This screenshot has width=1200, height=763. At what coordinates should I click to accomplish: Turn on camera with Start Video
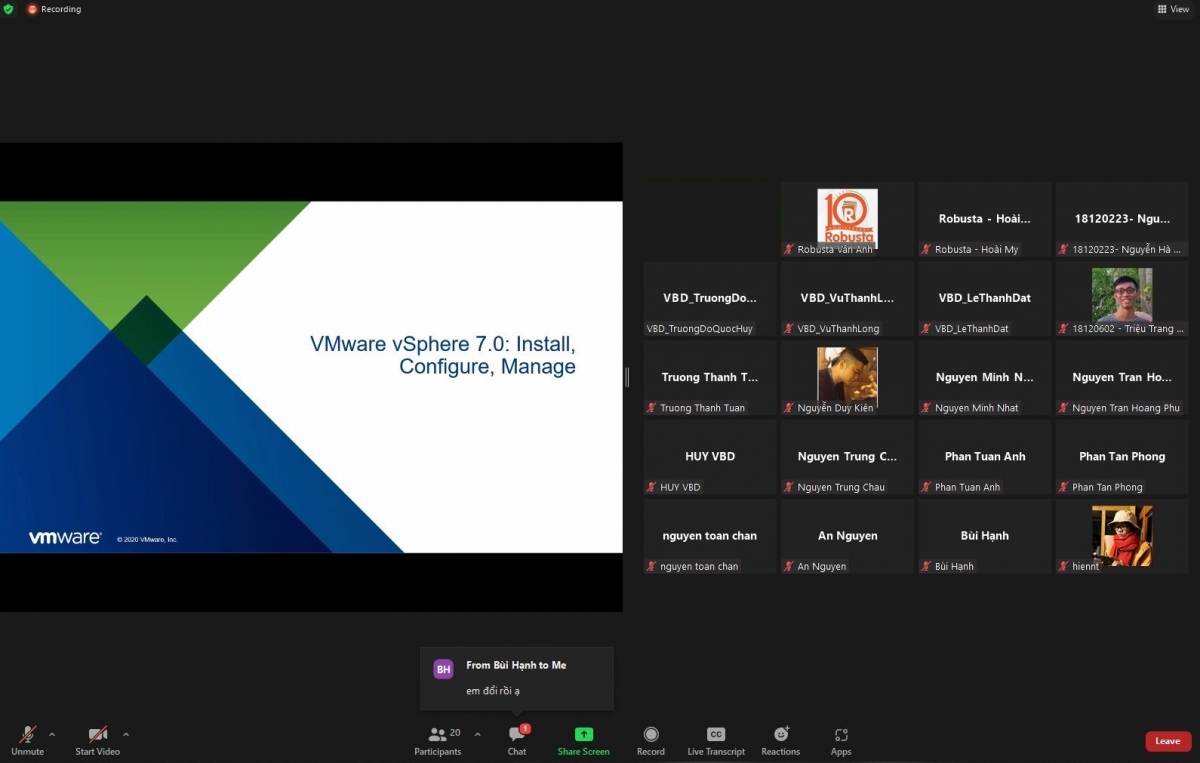[x=97, y=741]
